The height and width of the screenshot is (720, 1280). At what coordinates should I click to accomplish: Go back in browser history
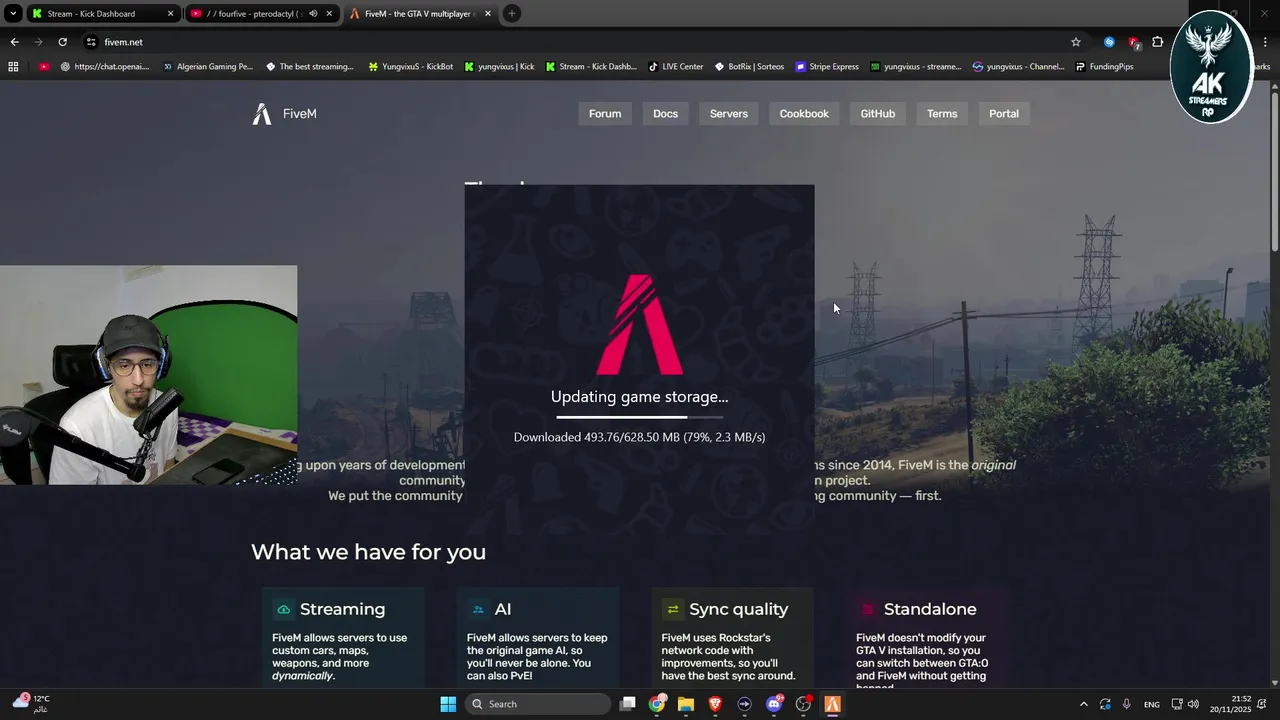[14, 42]
